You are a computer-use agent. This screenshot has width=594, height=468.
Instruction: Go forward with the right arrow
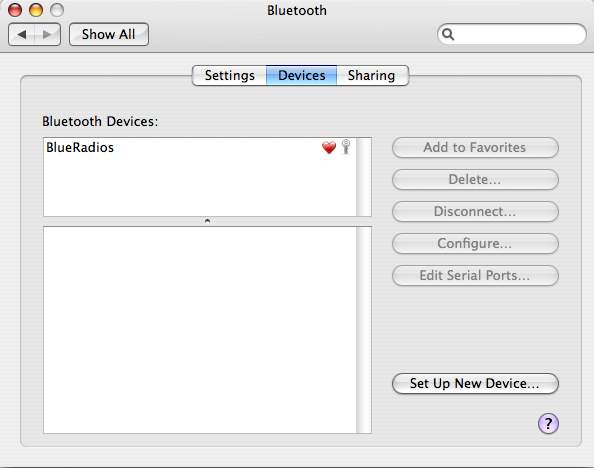pyautogui.click(x=47, y=34)
